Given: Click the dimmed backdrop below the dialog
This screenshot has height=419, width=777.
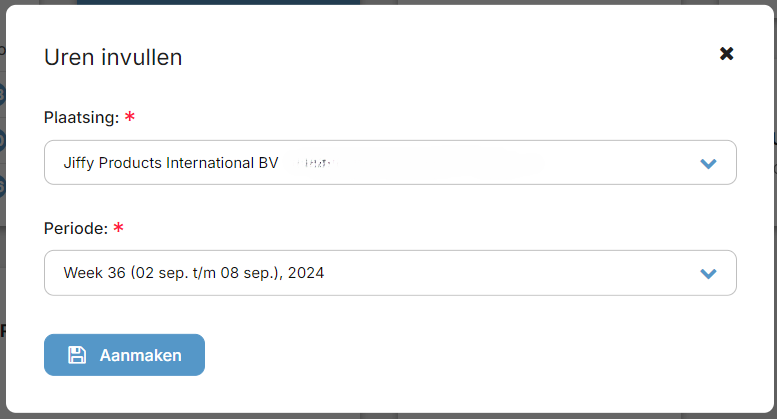Looking at the screenshot, I should pos(388,416).
